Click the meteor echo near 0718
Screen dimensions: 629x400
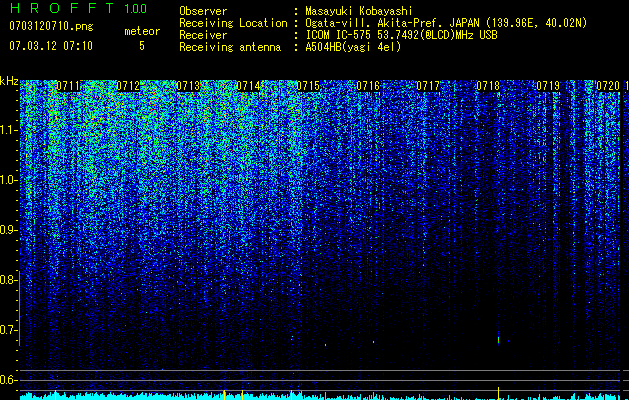point(499,338)
